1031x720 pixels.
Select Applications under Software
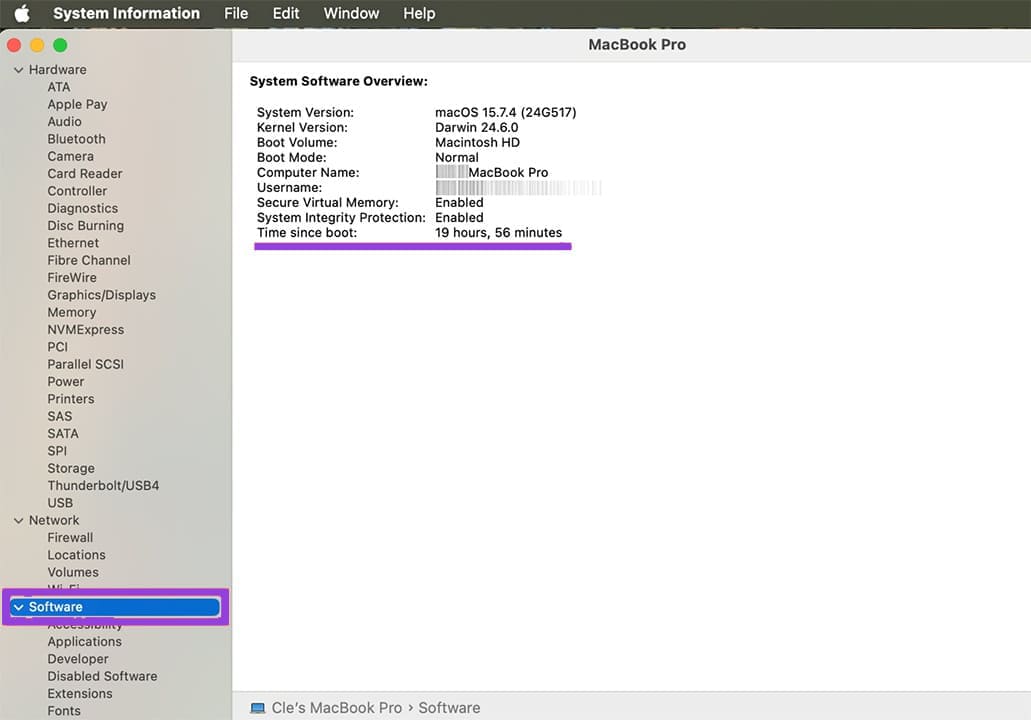click(x=84, y=642)
